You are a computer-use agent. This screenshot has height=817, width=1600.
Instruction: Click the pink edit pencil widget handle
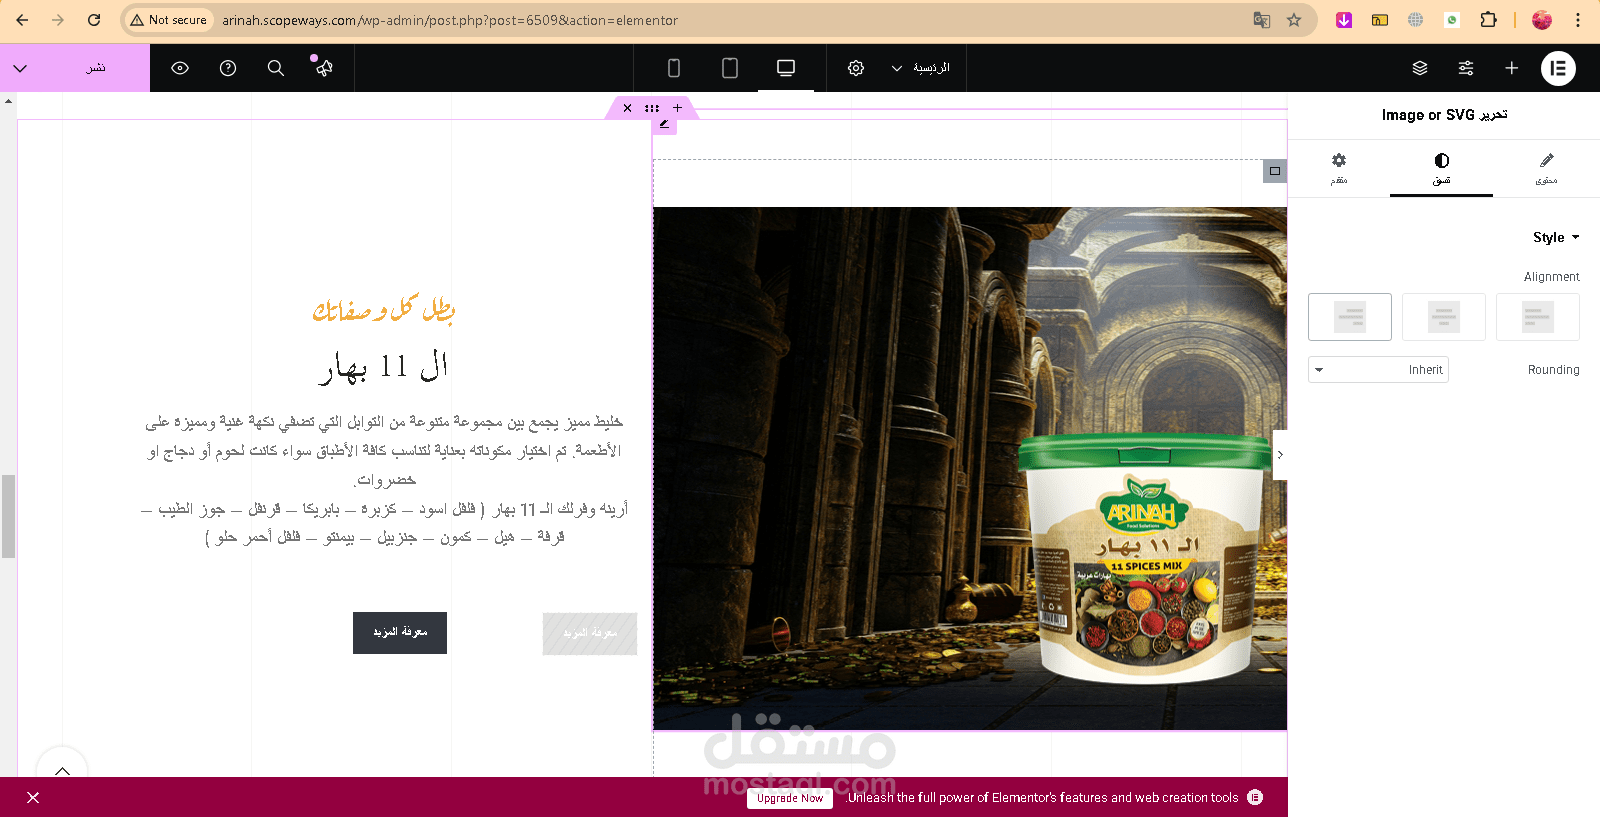click(664, 123)
